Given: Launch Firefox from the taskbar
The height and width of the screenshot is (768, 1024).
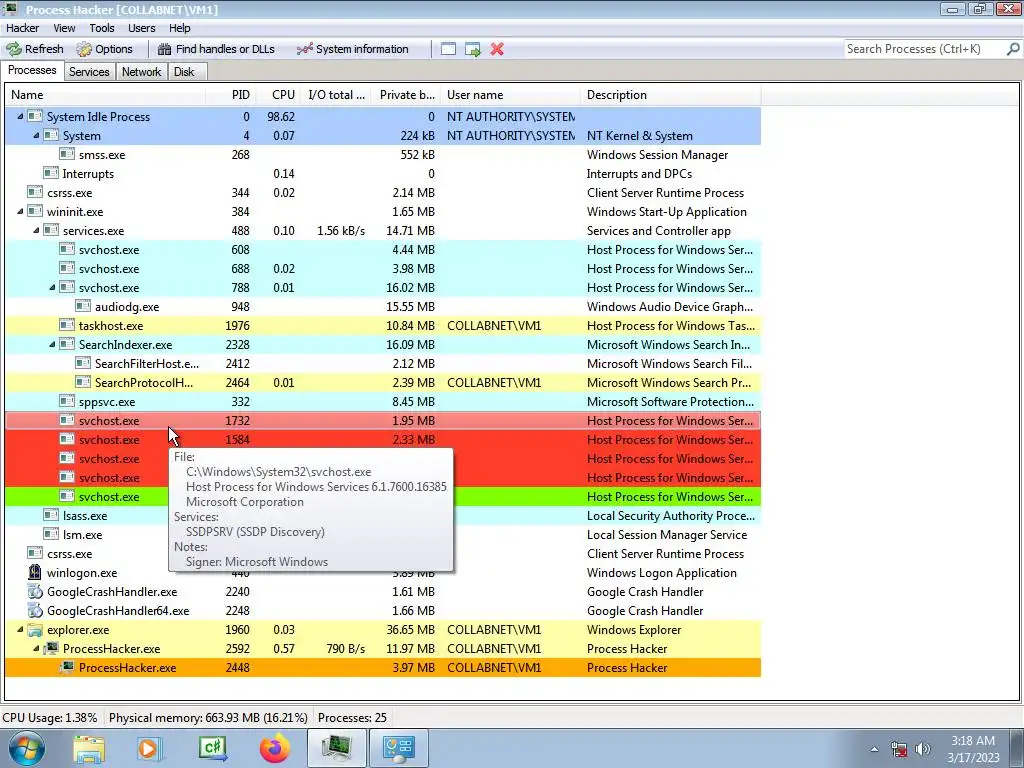Looking at the screenshot, I should (274, 748).
